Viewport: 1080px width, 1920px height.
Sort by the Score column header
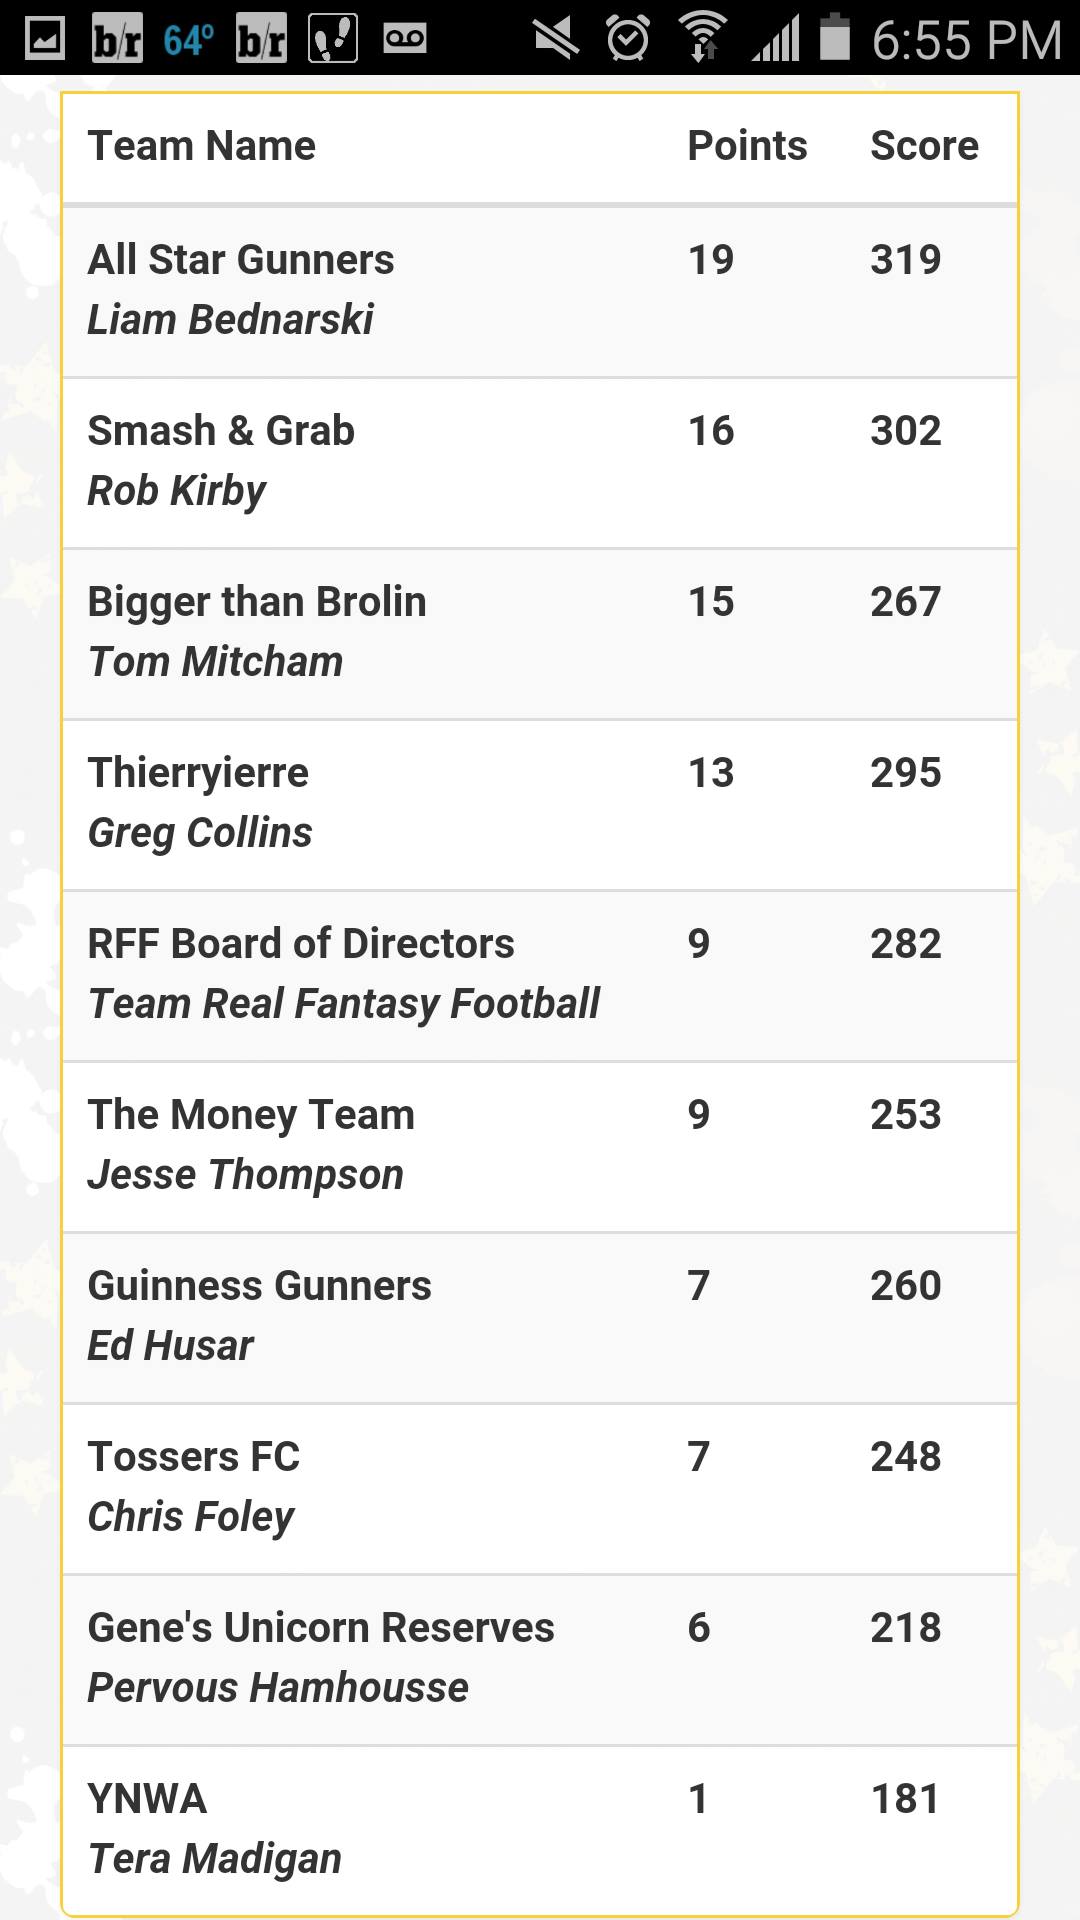(x=924, y=146)
